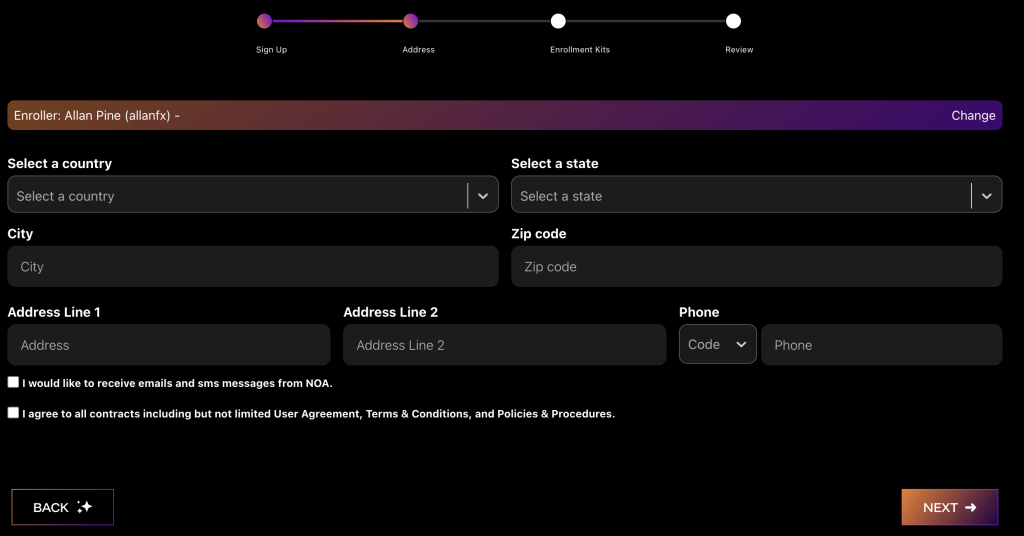Check the agree to all contracts box
The height and width of the screenshot is (536, 1024).
[x=13, y=412]
